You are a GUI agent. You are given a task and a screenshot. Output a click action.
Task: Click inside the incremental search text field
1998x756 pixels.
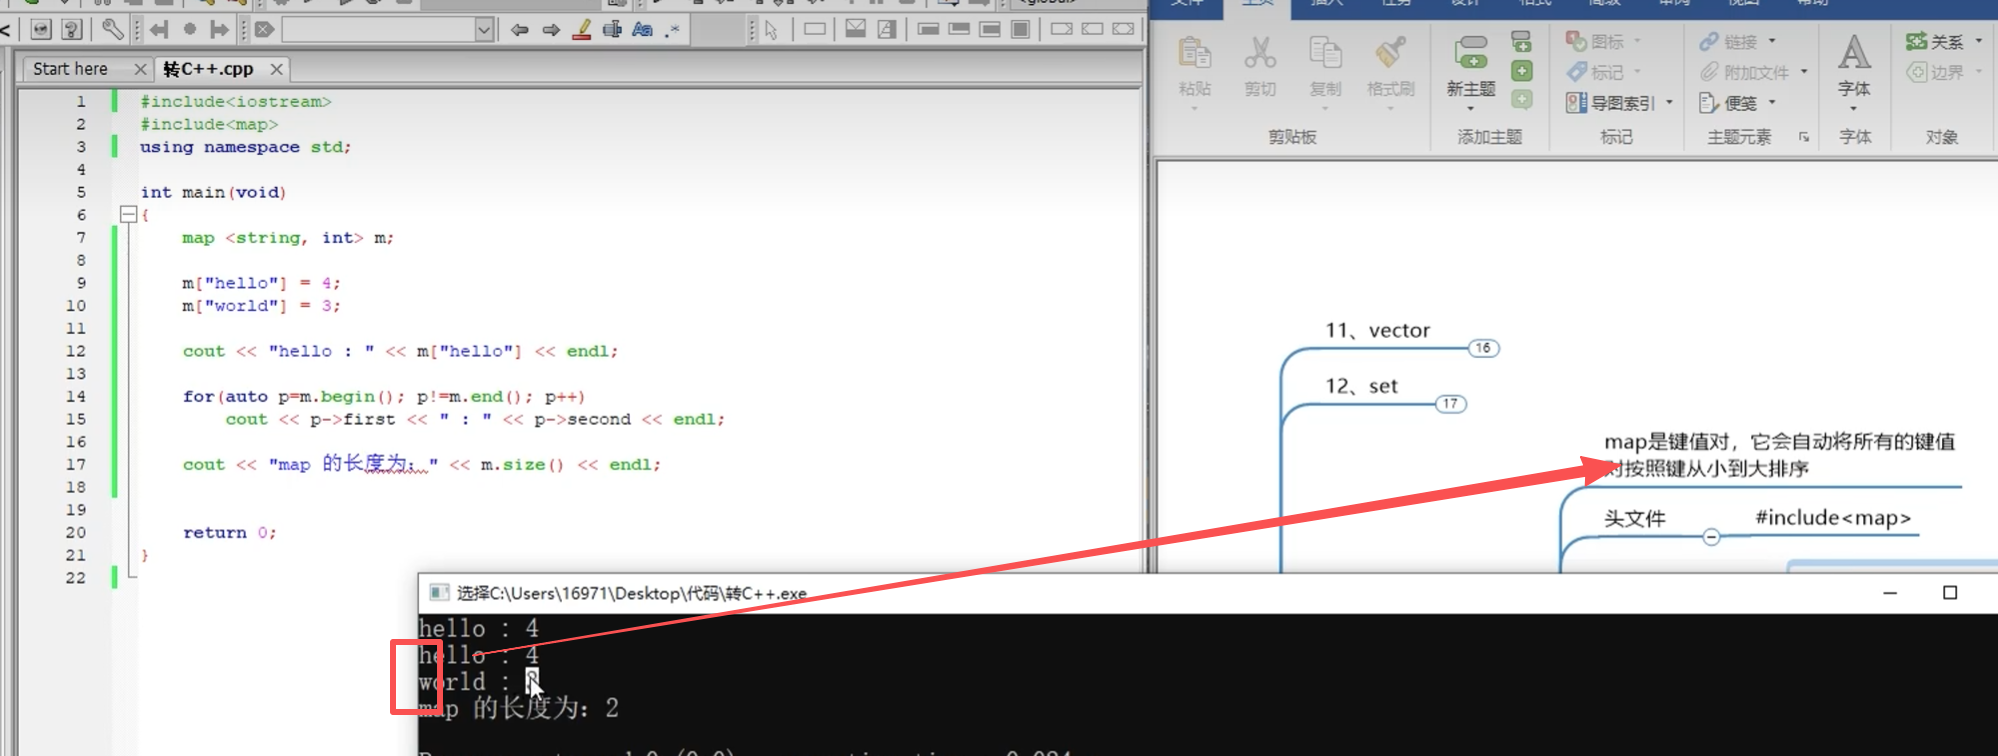pos(378,29)
